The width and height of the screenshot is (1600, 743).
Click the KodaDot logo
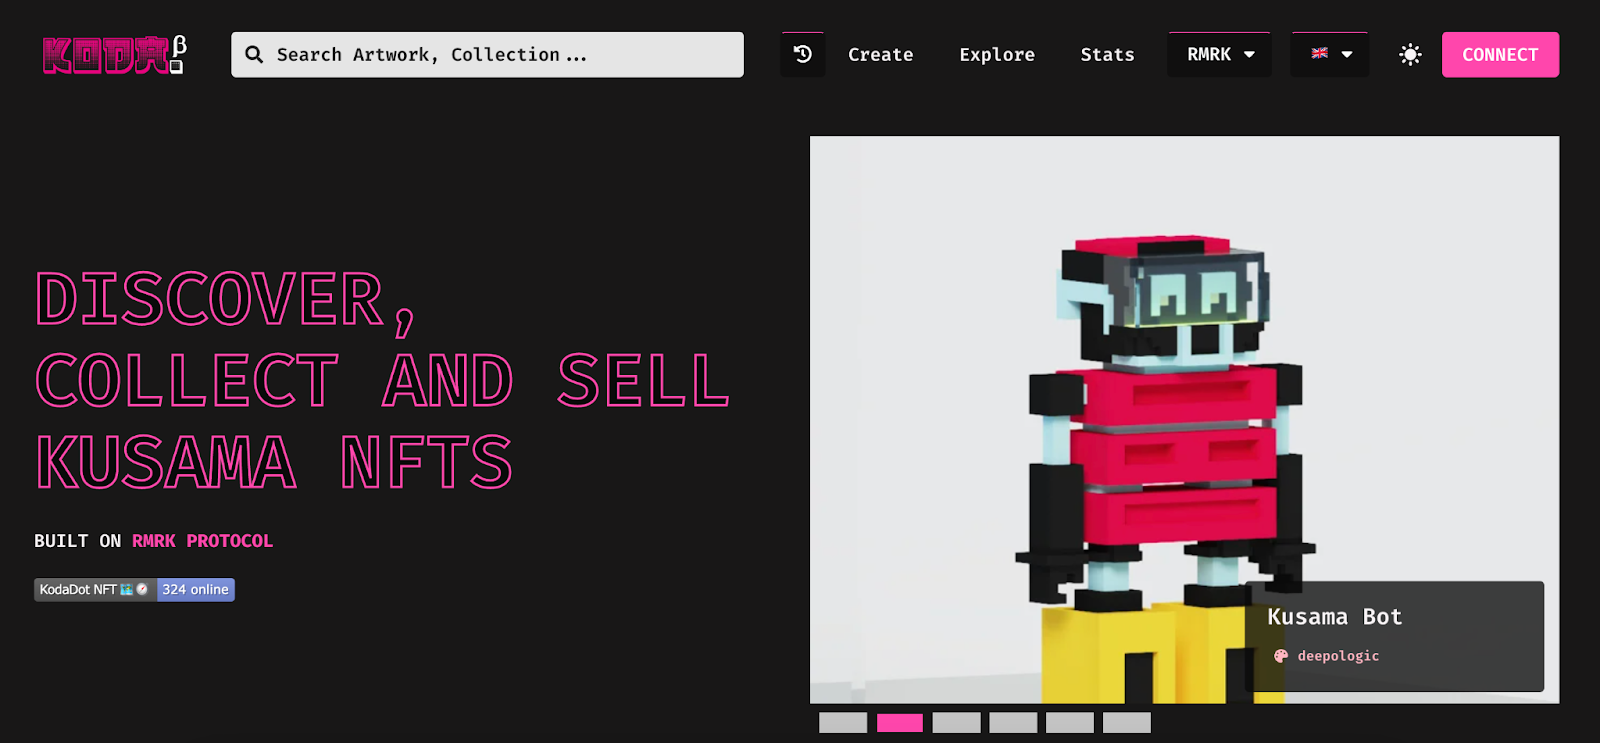click(x=114, y=54)
